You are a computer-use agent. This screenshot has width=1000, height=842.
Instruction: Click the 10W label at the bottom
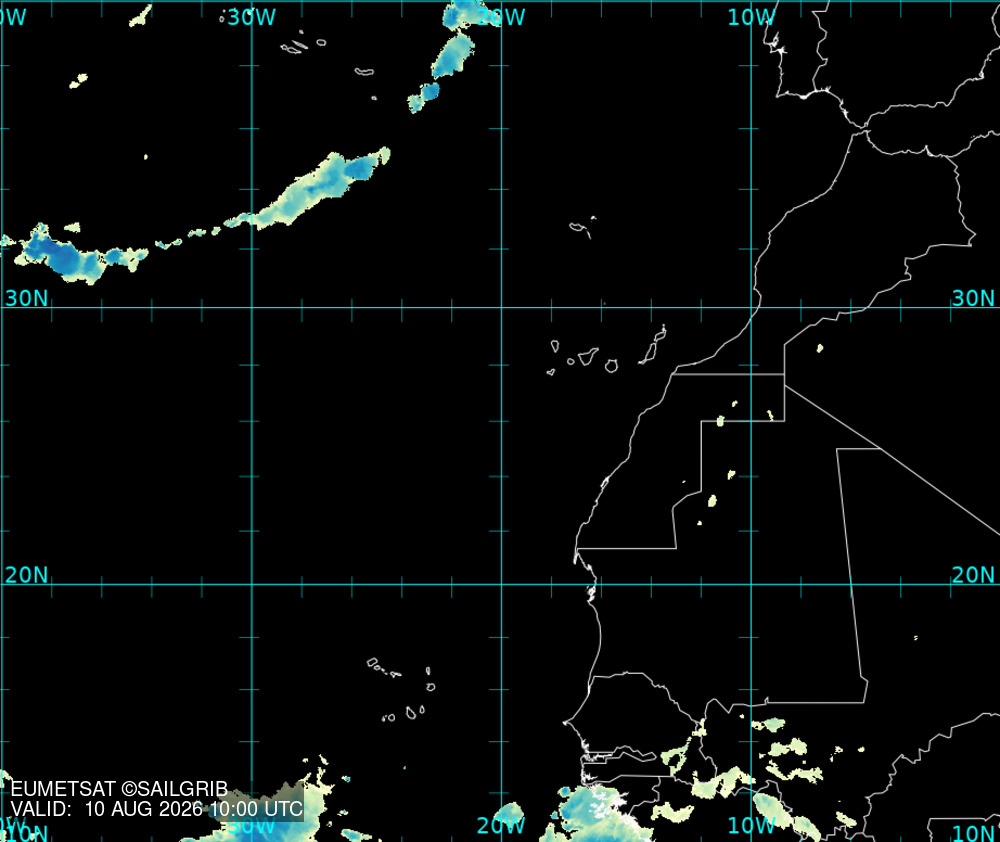(x=751, y=825)
